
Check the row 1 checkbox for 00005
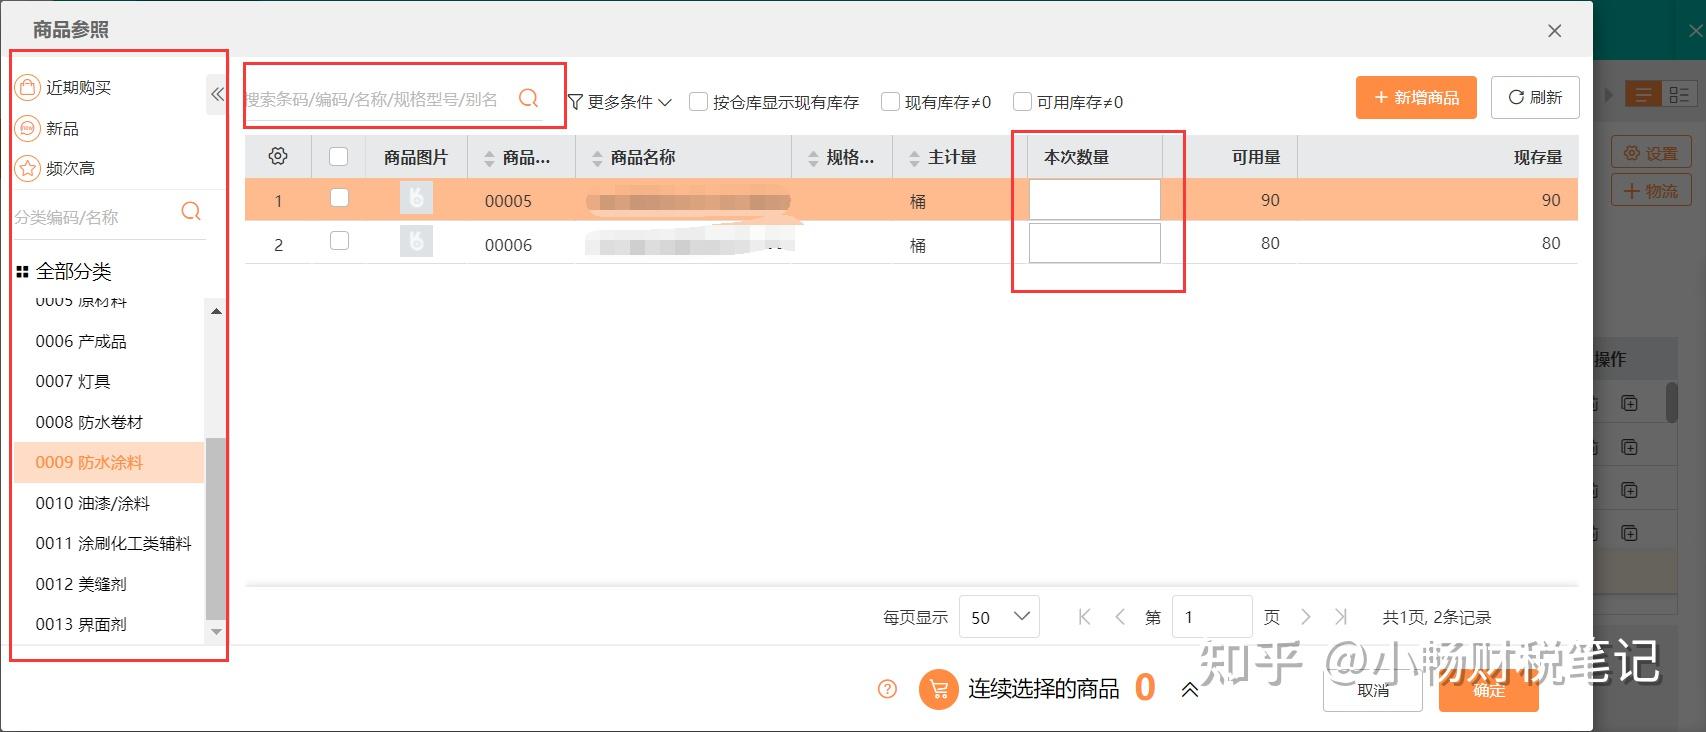coord(339,198)
